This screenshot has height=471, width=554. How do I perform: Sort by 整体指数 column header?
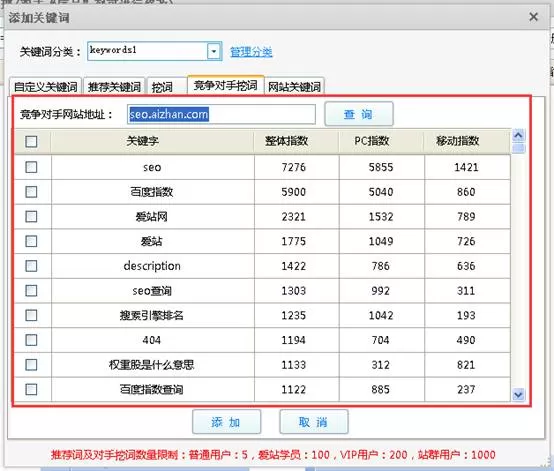pyautogui.click(x=287, y=141)
